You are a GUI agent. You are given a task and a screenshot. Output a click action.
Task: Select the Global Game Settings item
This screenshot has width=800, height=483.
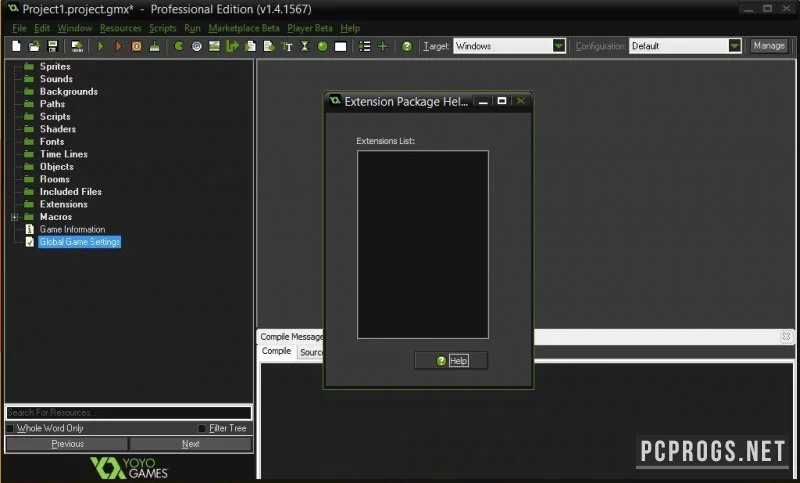coord(80,242)
